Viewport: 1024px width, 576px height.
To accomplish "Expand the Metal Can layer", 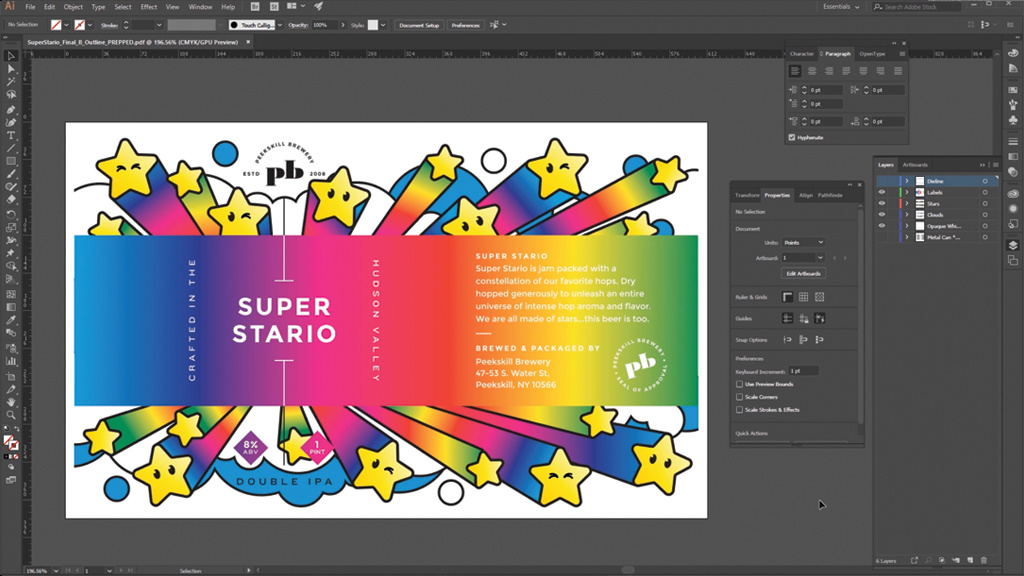I will pos(906,237).
